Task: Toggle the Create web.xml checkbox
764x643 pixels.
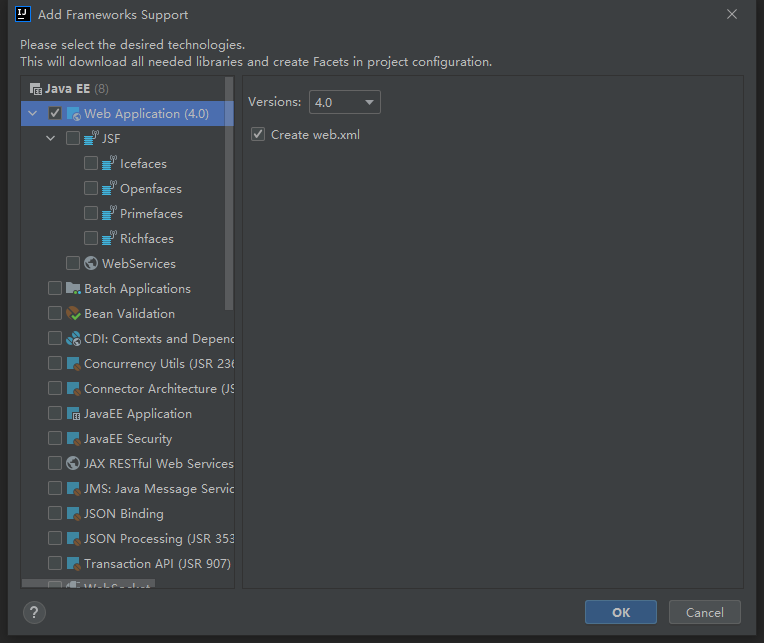Action: [258, 134]
